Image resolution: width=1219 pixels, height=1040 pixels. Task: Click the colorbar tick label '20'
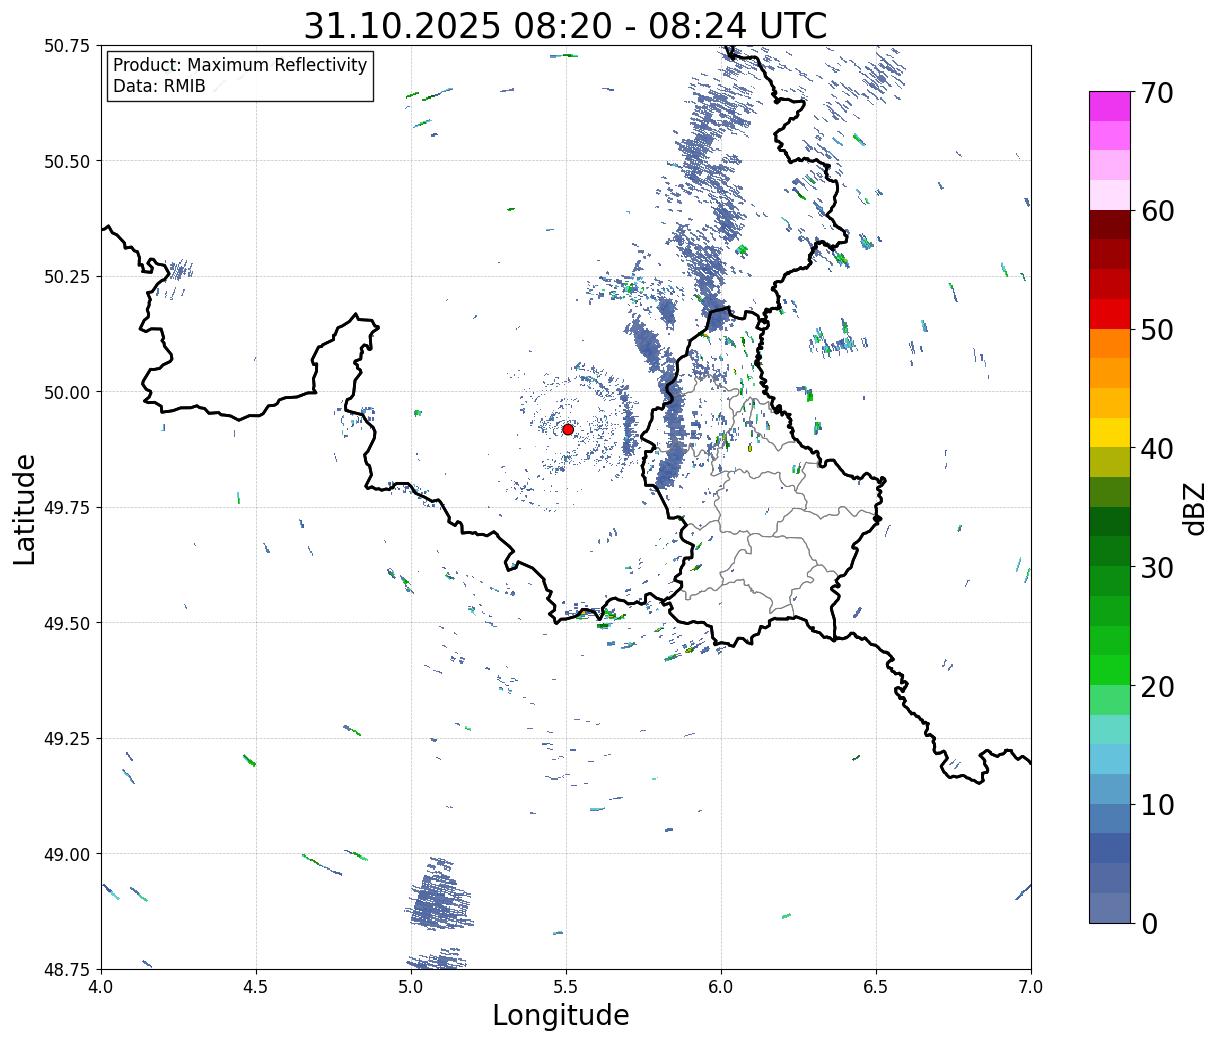point(1156,686)
